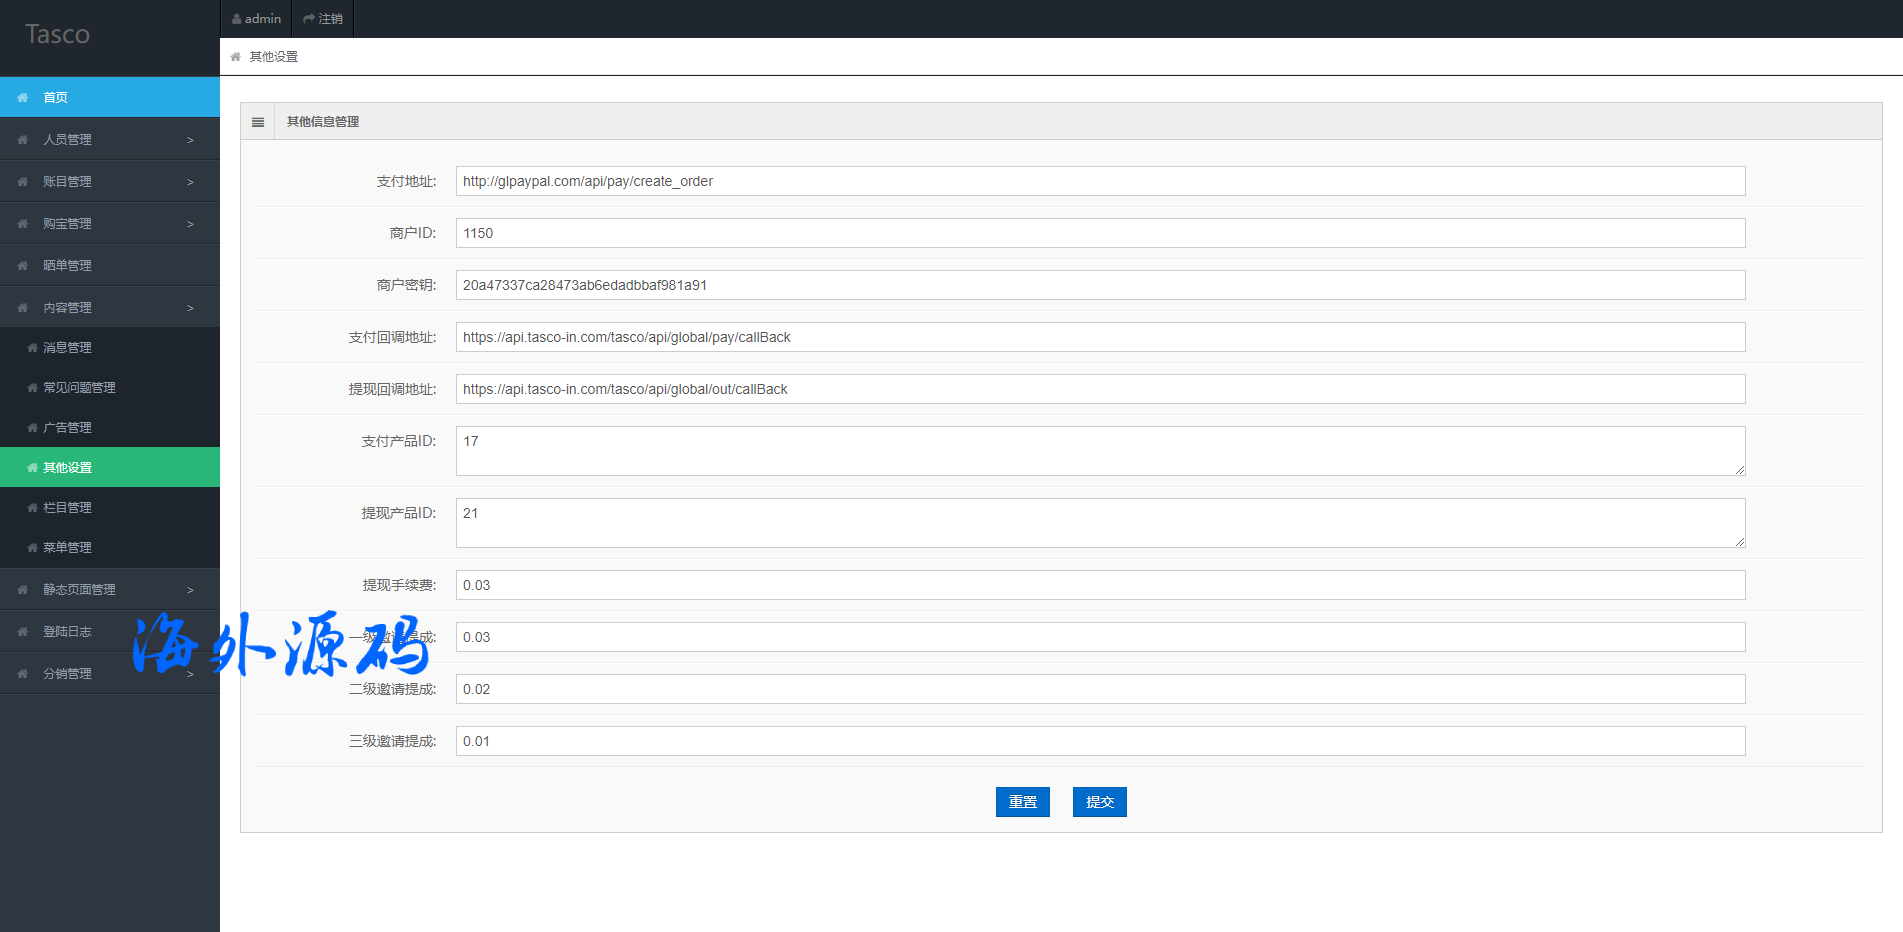Expand the 账目管理 menu chevron
The width and height of the screenshot is (1903, 932).
click(190, 182)
